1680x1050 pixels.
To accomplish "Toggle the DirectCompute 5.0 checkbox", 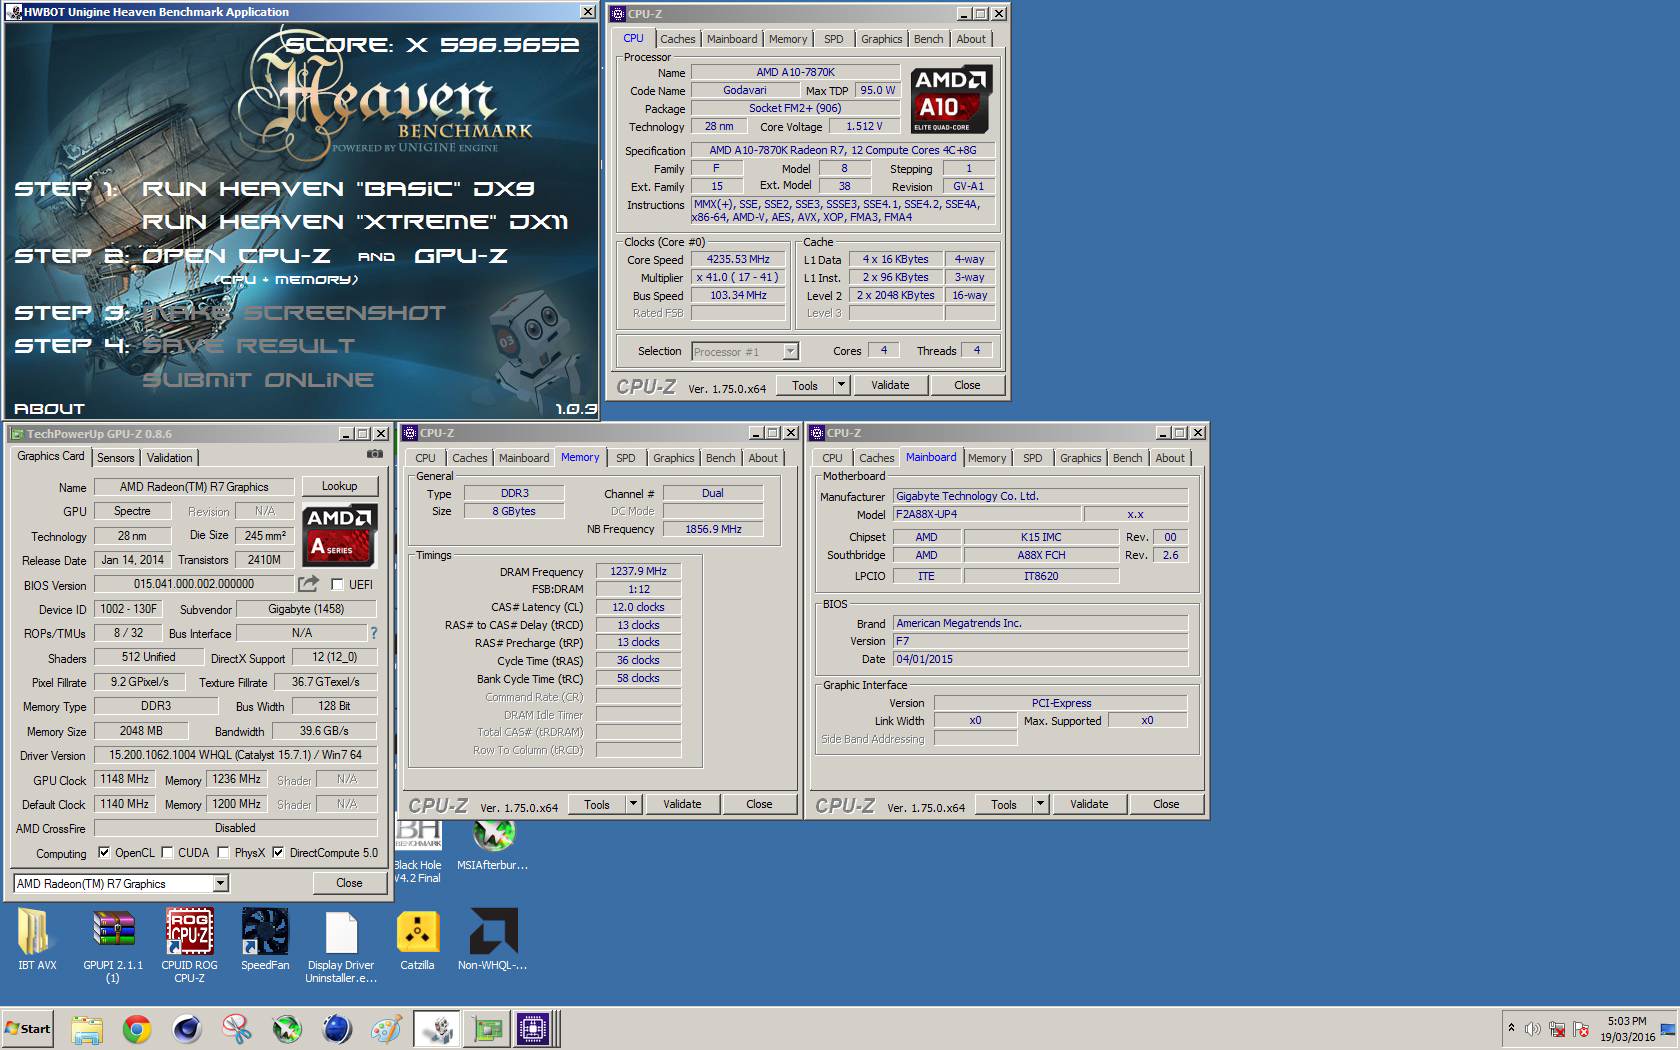I will click(278, 853).
